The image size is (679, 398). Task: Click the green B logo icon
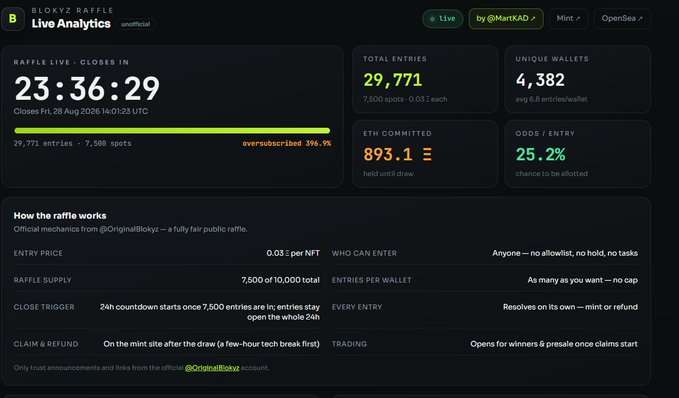13,19
